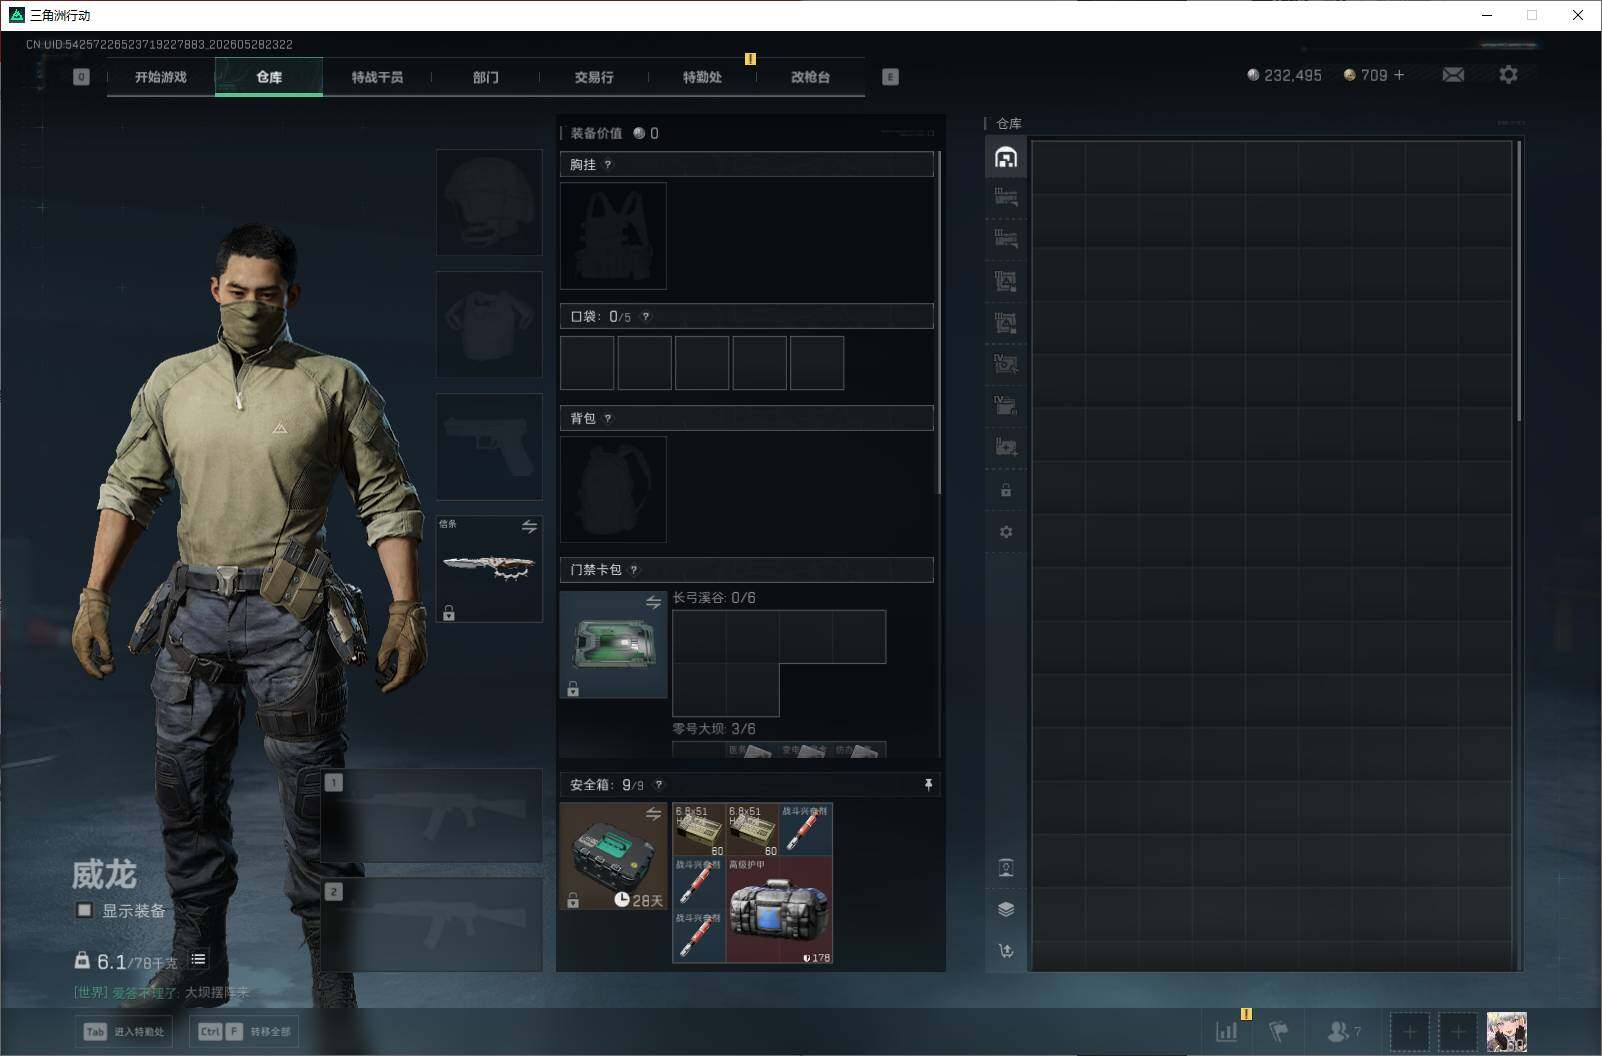Open the warehouse sidebar gear settings
This screenshot has height=1056, width=1602.
coord(1006,532)
